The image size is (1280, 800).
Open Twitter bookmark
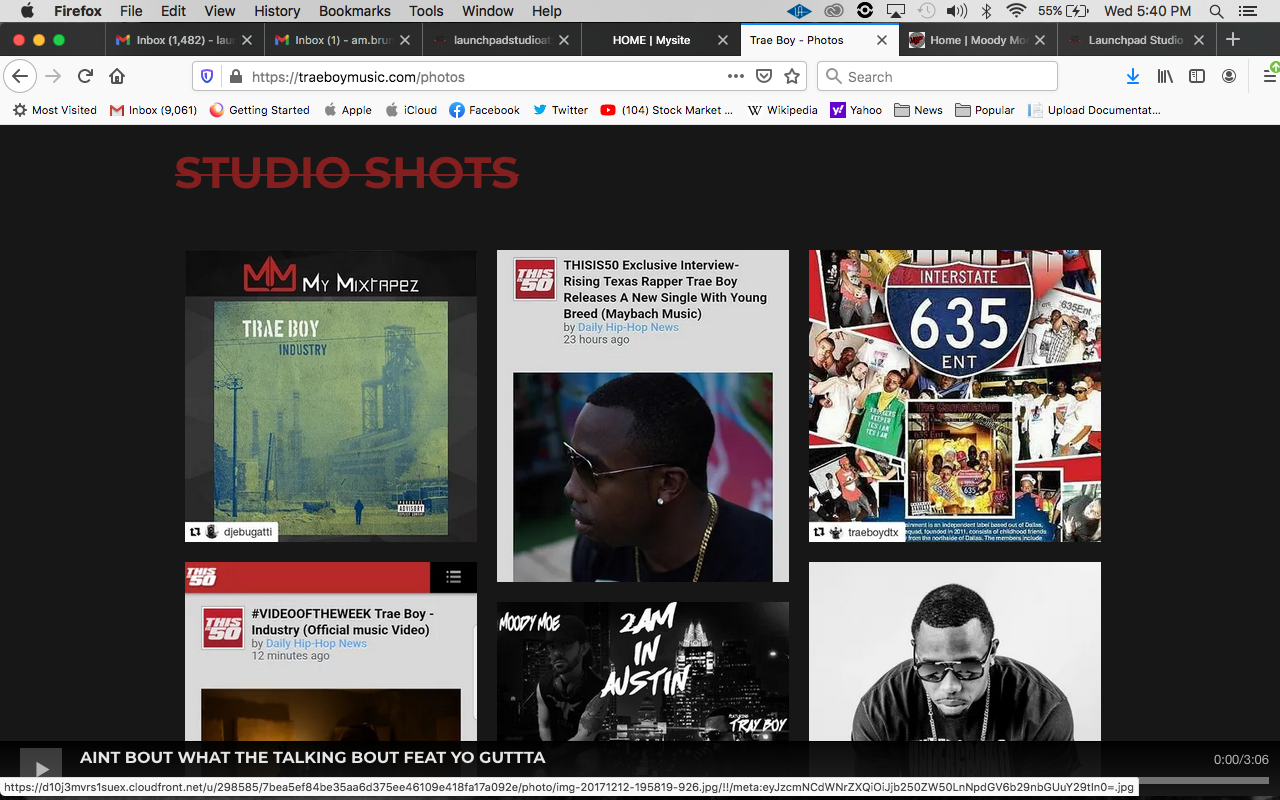(x=560, y=110)
